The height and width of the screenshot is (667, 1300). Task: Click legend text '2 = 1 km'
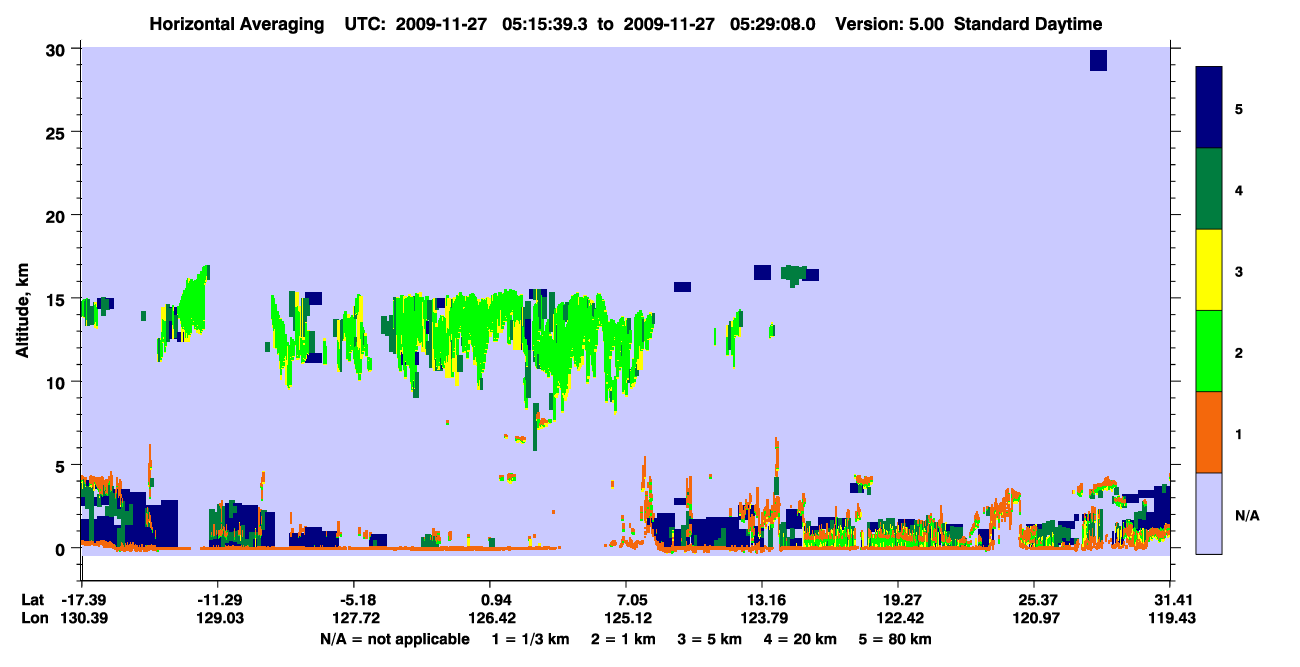[623, 639]
